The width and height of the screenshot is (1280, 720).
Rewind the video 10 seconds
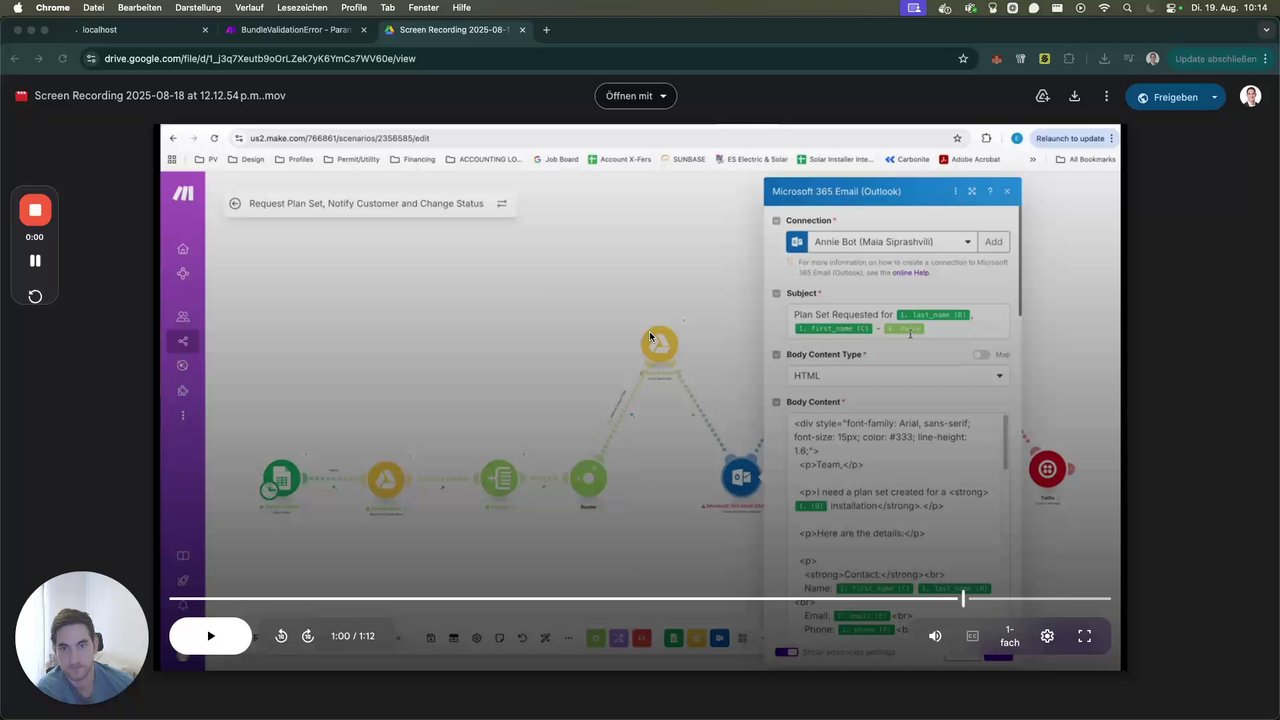click(281, 636)
